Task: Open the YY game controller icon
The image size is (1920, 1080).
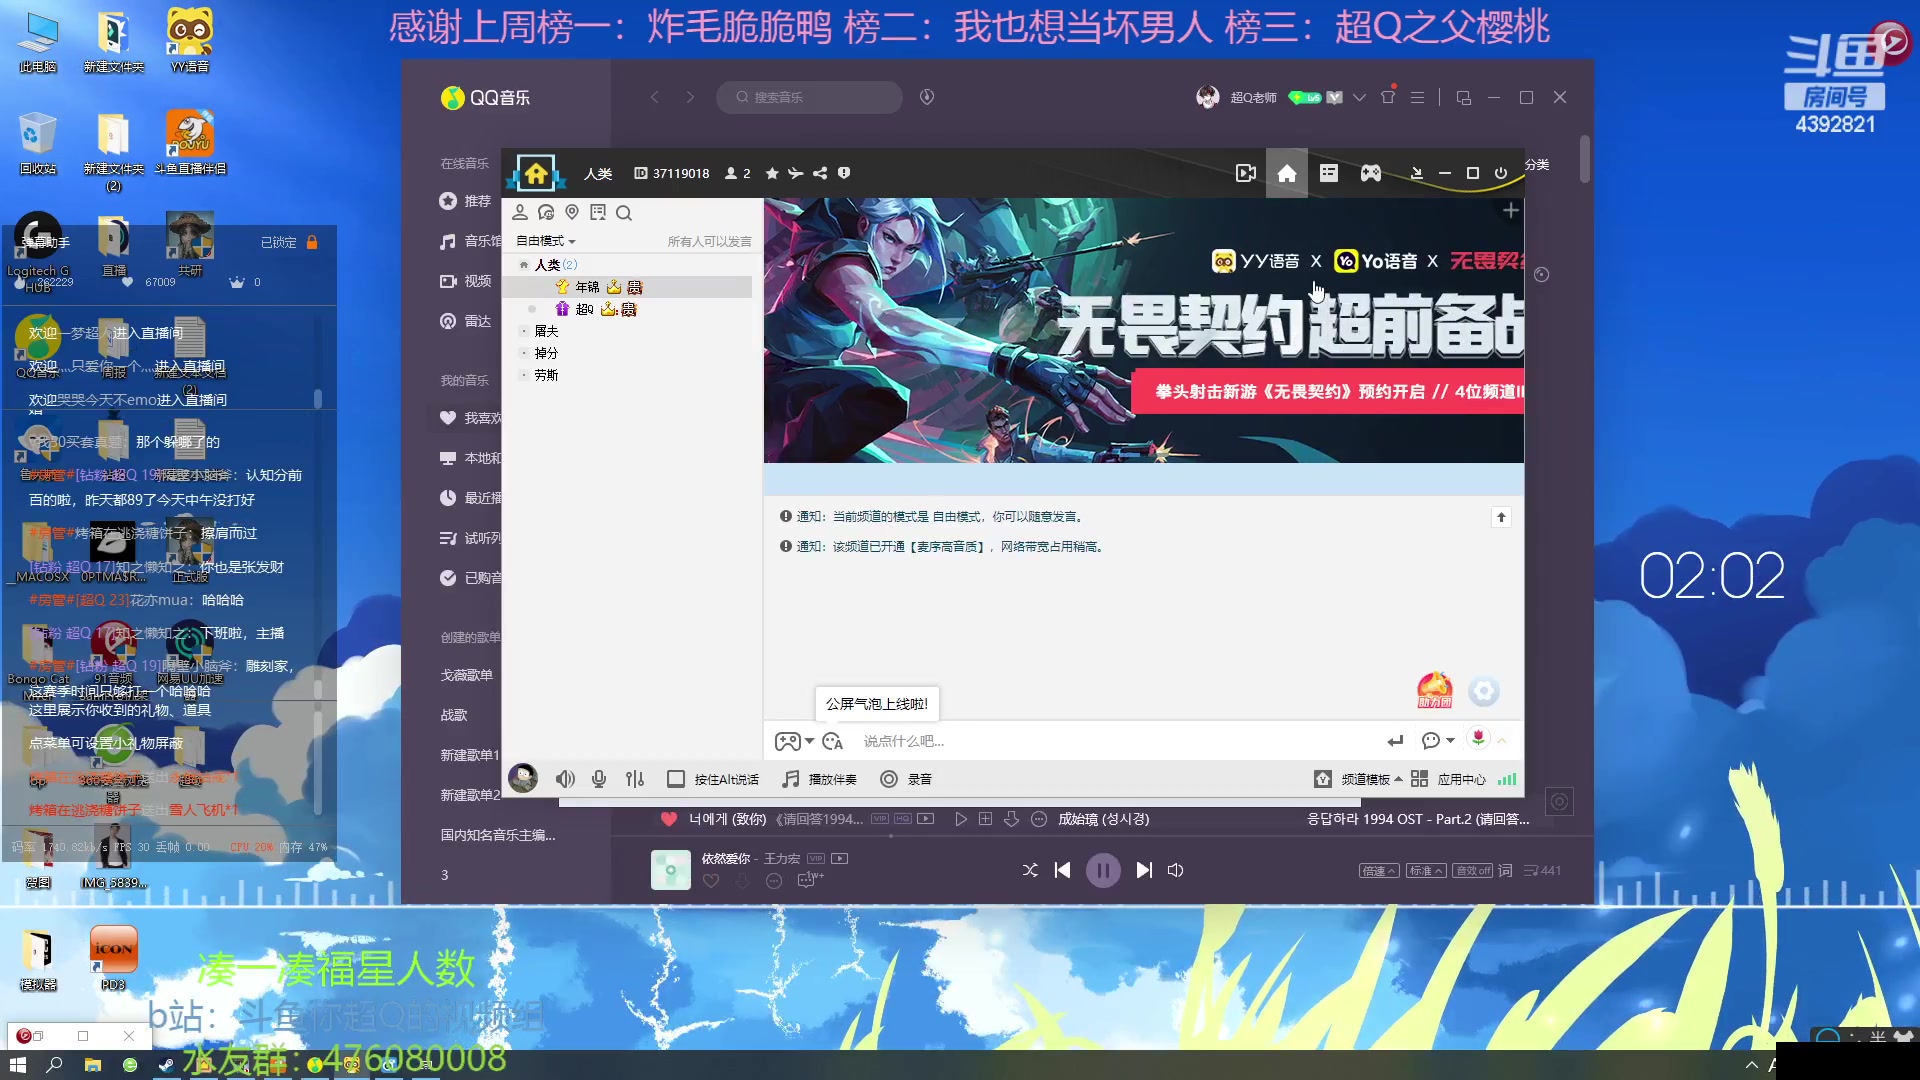Action: [x=1371, y=173]
